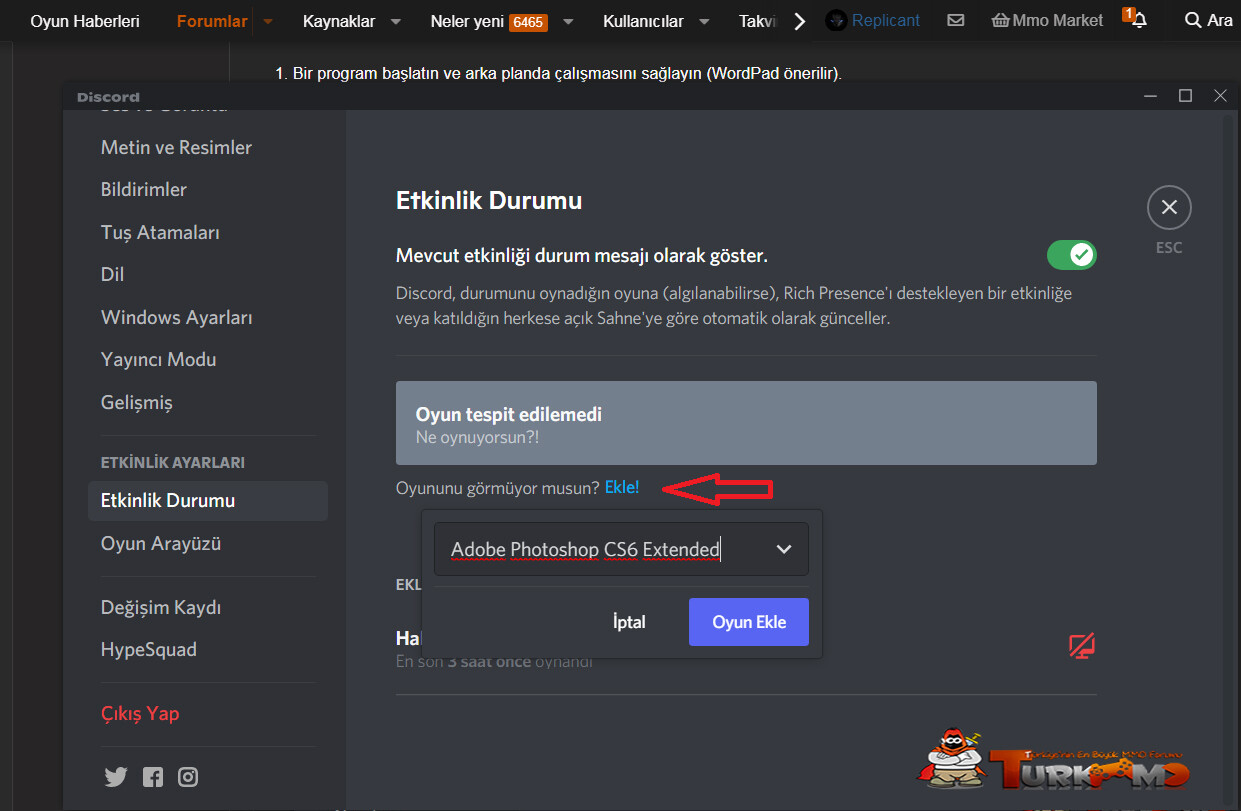Check the notification bell in forum header
This screenshot has width=1241, height=811.
point(1138,20)
